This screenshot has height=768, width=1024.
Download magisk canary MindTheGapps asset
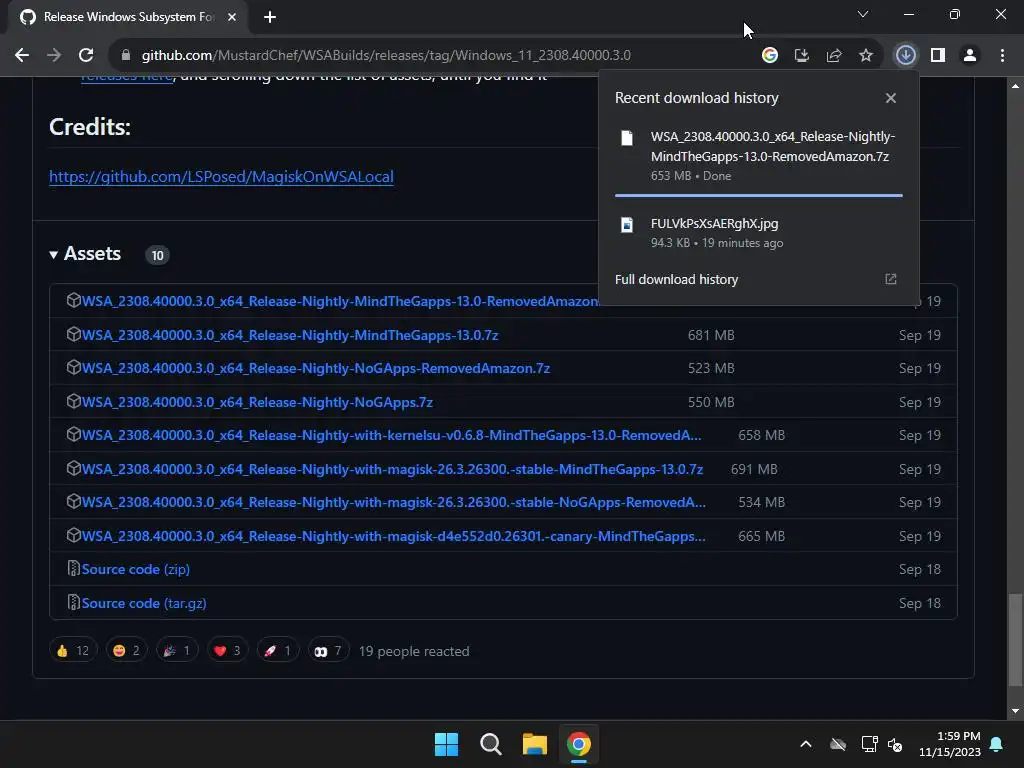(394, 536)
